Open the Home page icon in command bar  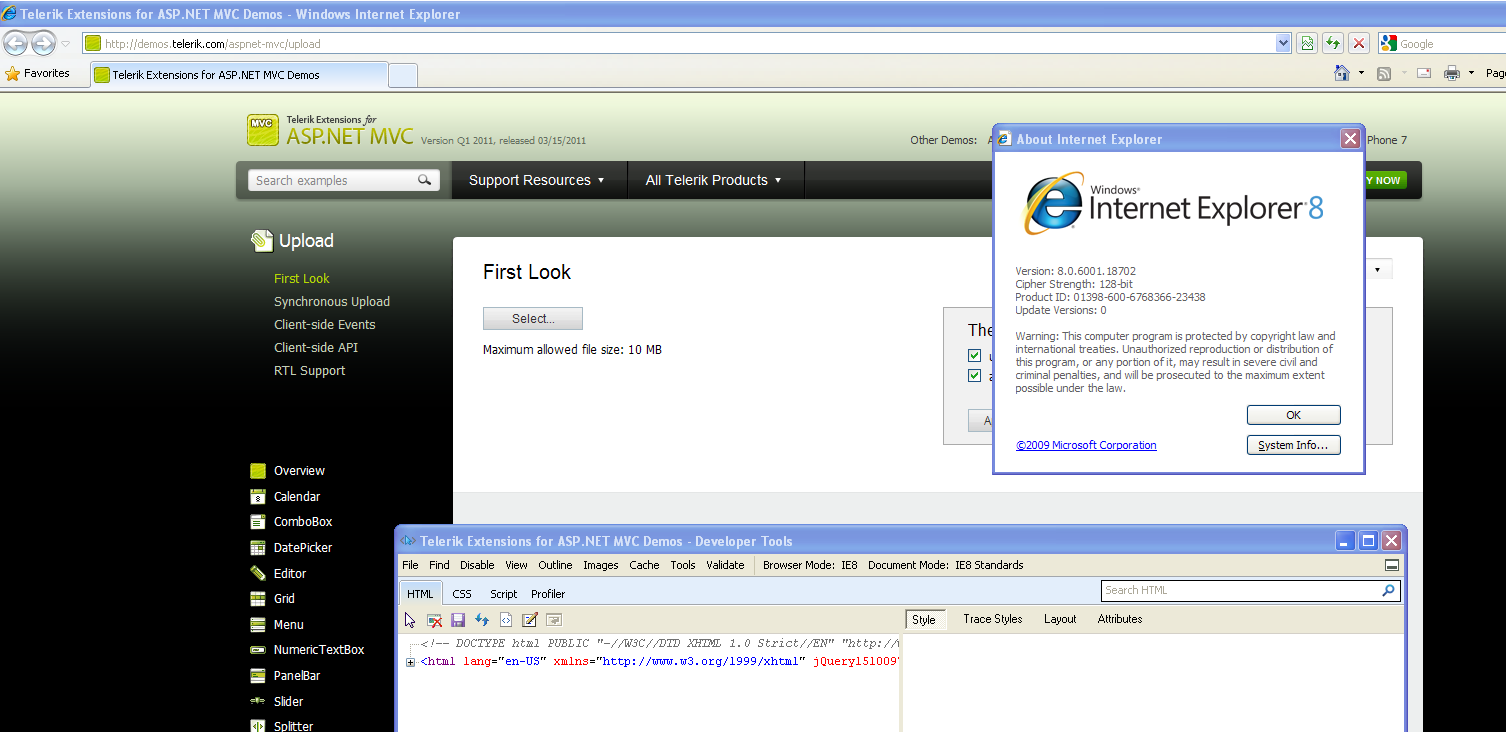pos(1342,73)
